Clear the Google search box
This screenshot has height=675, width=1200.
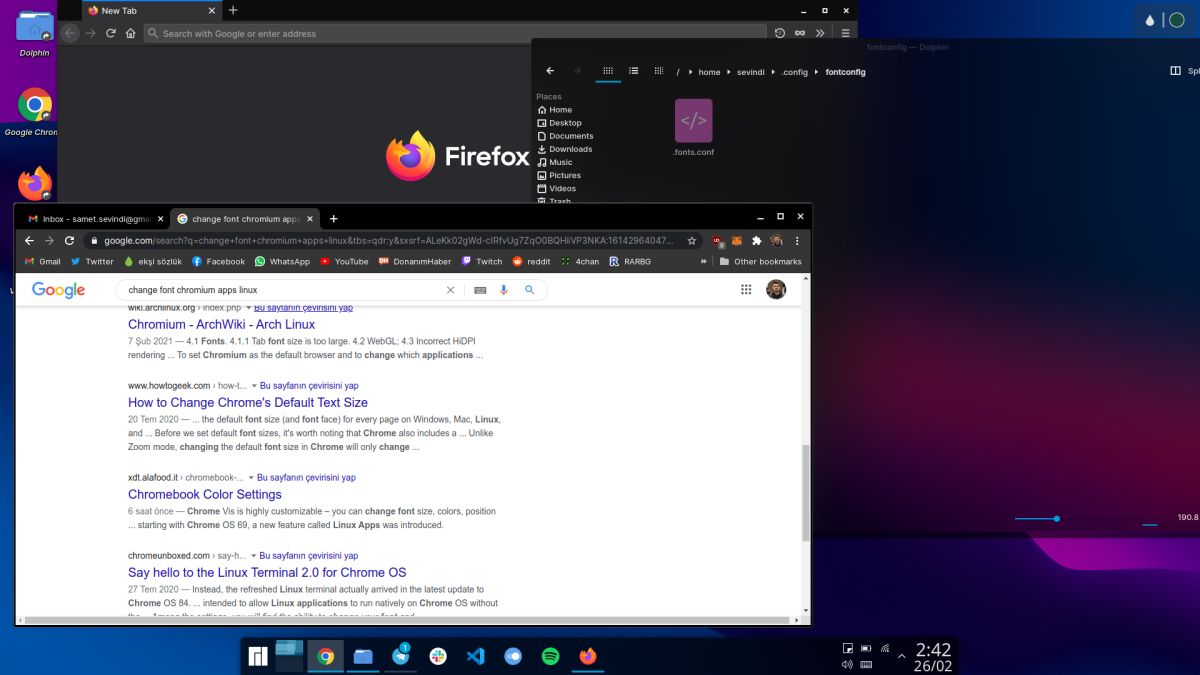450,290
